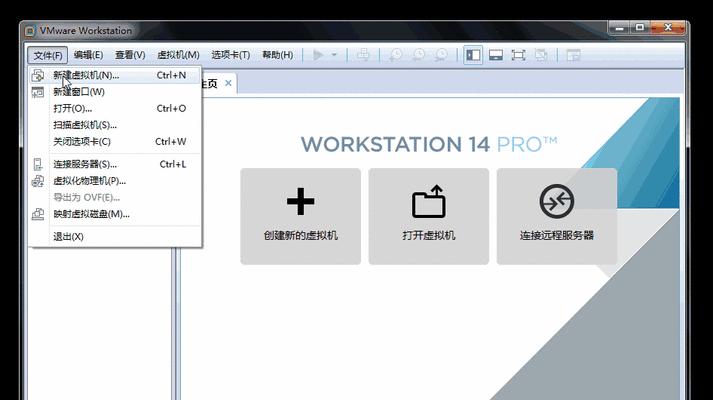Select 映射虚拟磁盘(M)... menu entry
This screenshot has width=713, height=400.
click(115, 214)
